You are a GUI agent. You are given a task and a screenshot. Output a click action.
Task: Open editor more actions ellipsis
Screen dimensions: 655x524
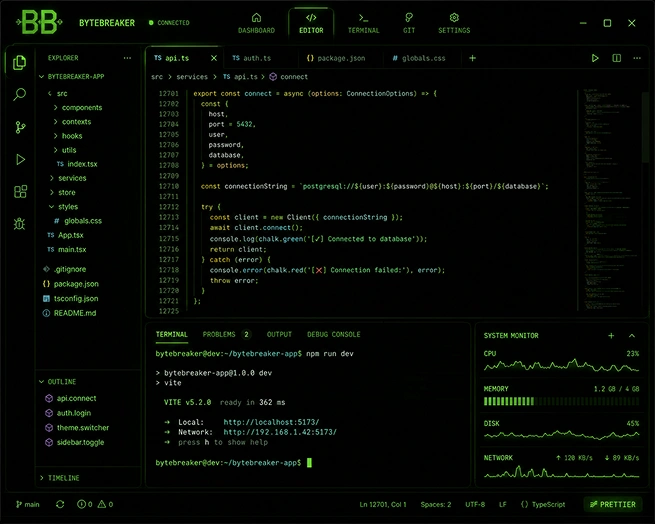click(x=637, y=58)
